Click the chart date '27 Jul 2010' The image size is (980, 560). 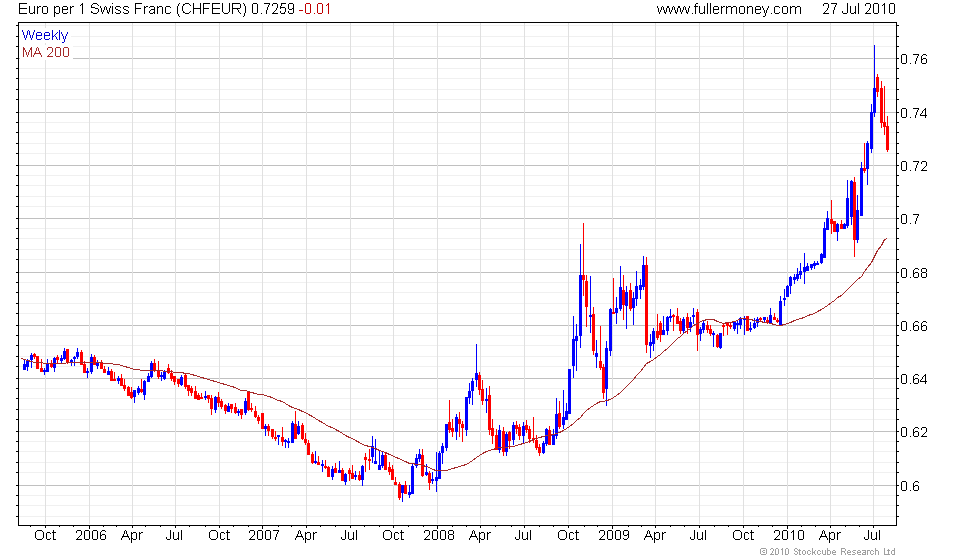(859, 9)
